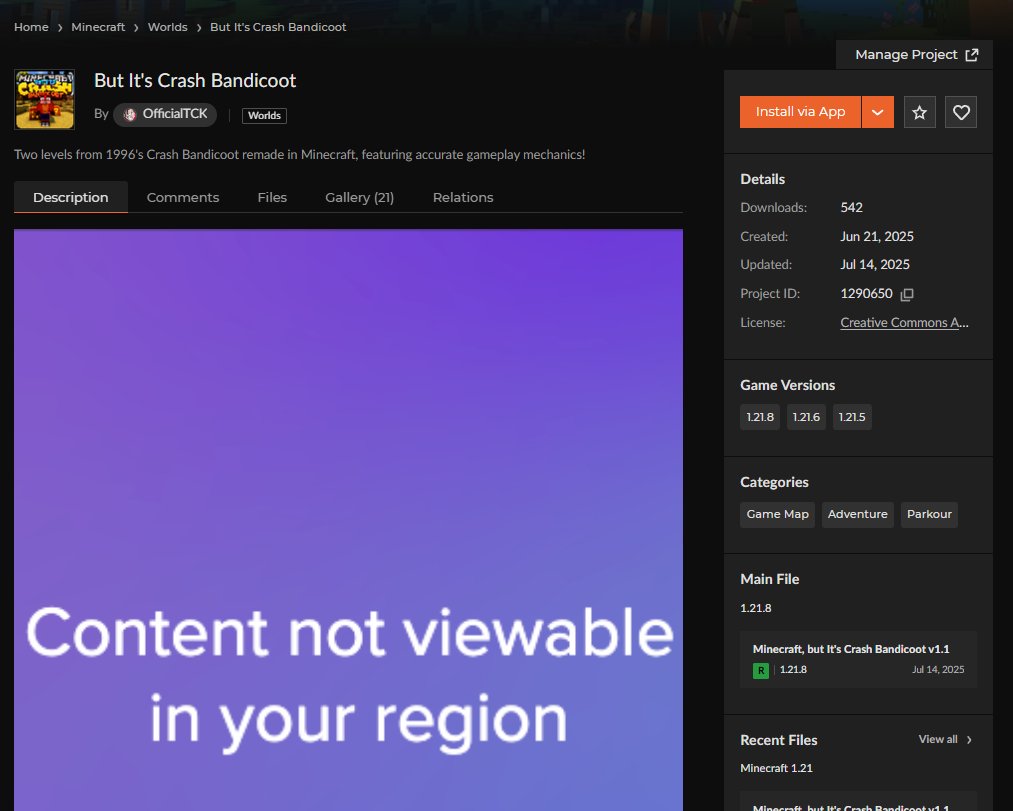Click the downloads count 542

coord(851,207)
